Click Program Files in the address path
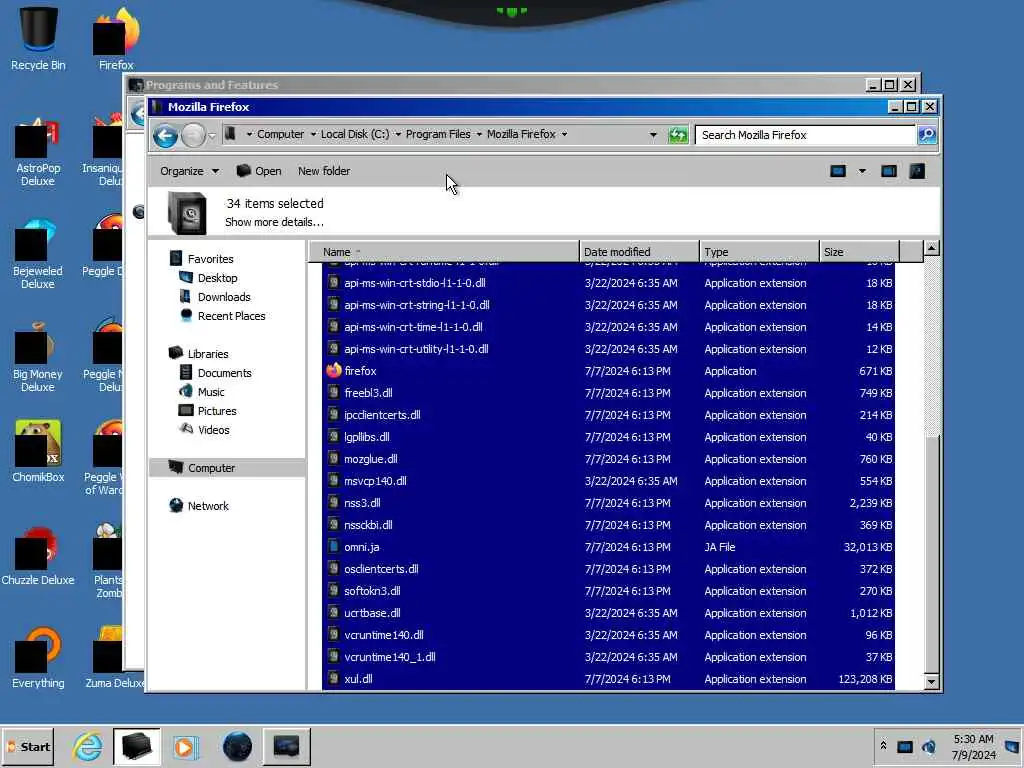The height and width of the screenshot is (768, 1024). pyautogui.click(x=438, y=134)
